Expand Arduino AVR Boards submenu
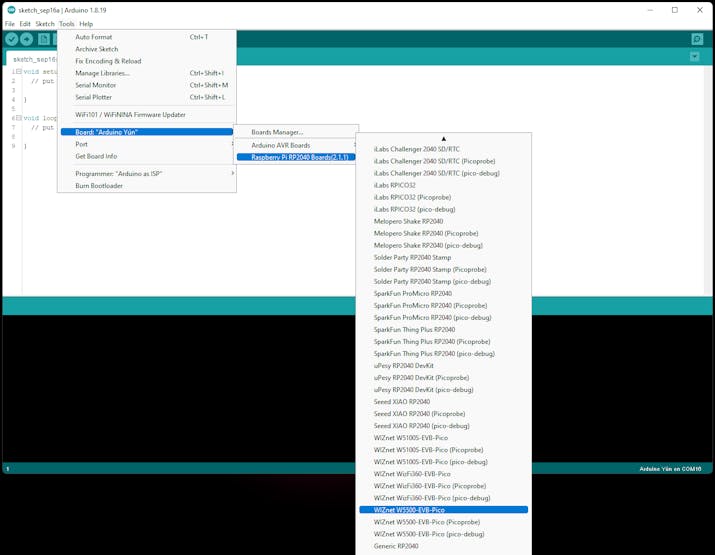The image size is (715, 555). pyautogui.click(x=295, y=145)
